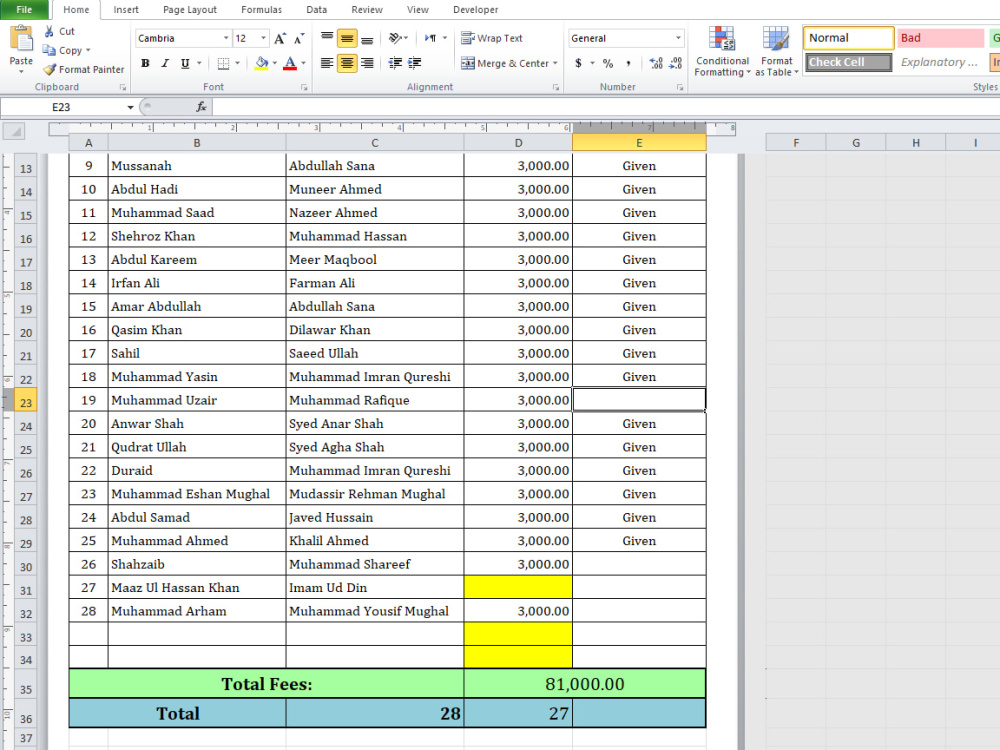Set Bottom Align vertical alignment

point(367,39)
